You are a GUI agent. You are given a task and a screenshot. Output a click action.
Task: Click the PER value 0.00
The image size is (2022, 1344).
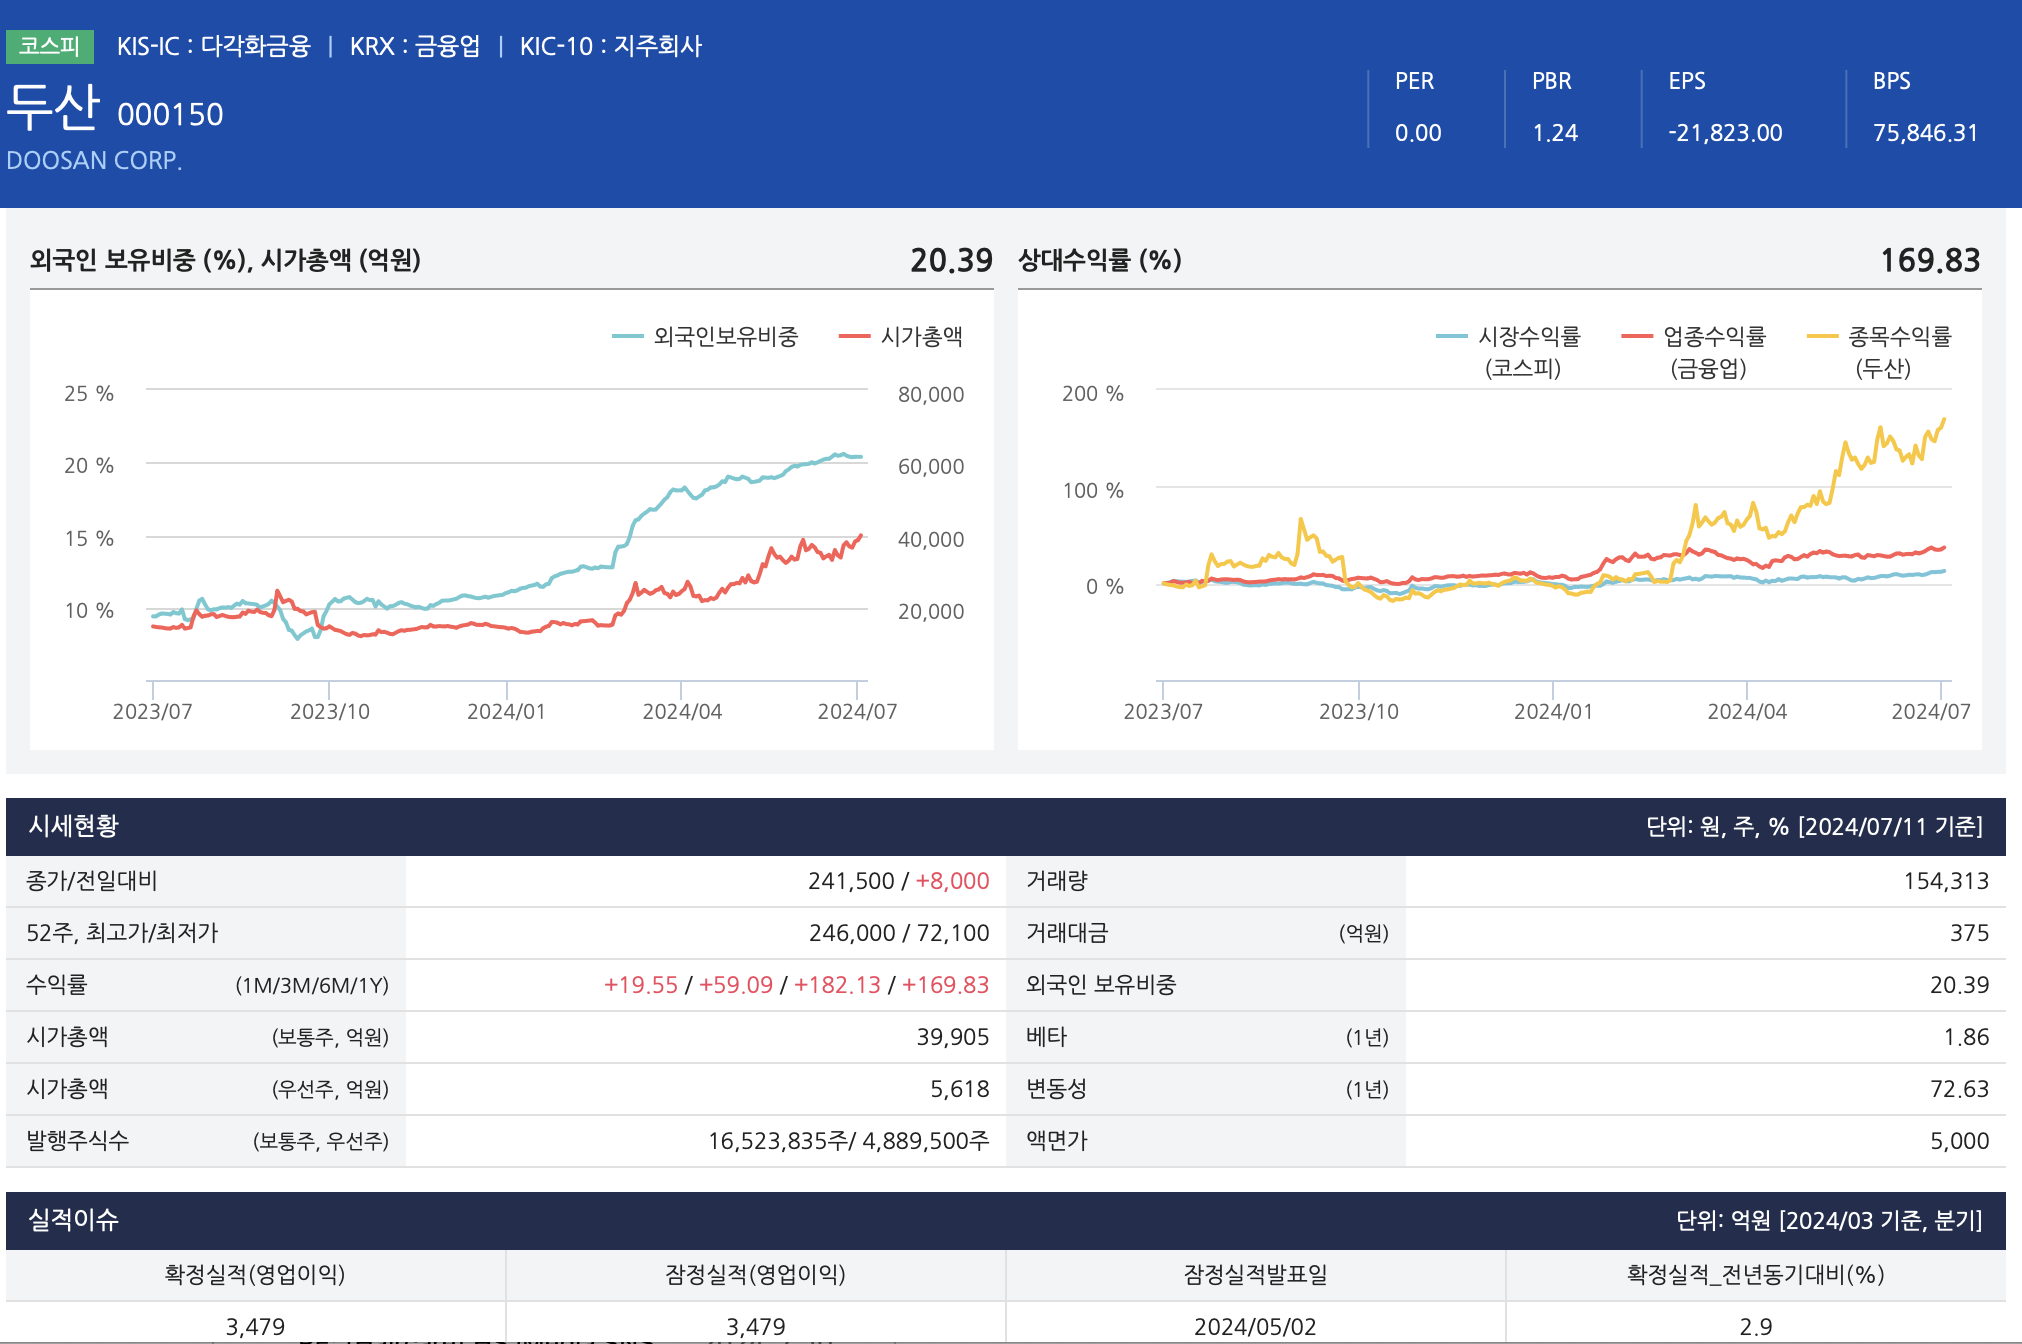pyautogui.click(x=1418, y=133)
